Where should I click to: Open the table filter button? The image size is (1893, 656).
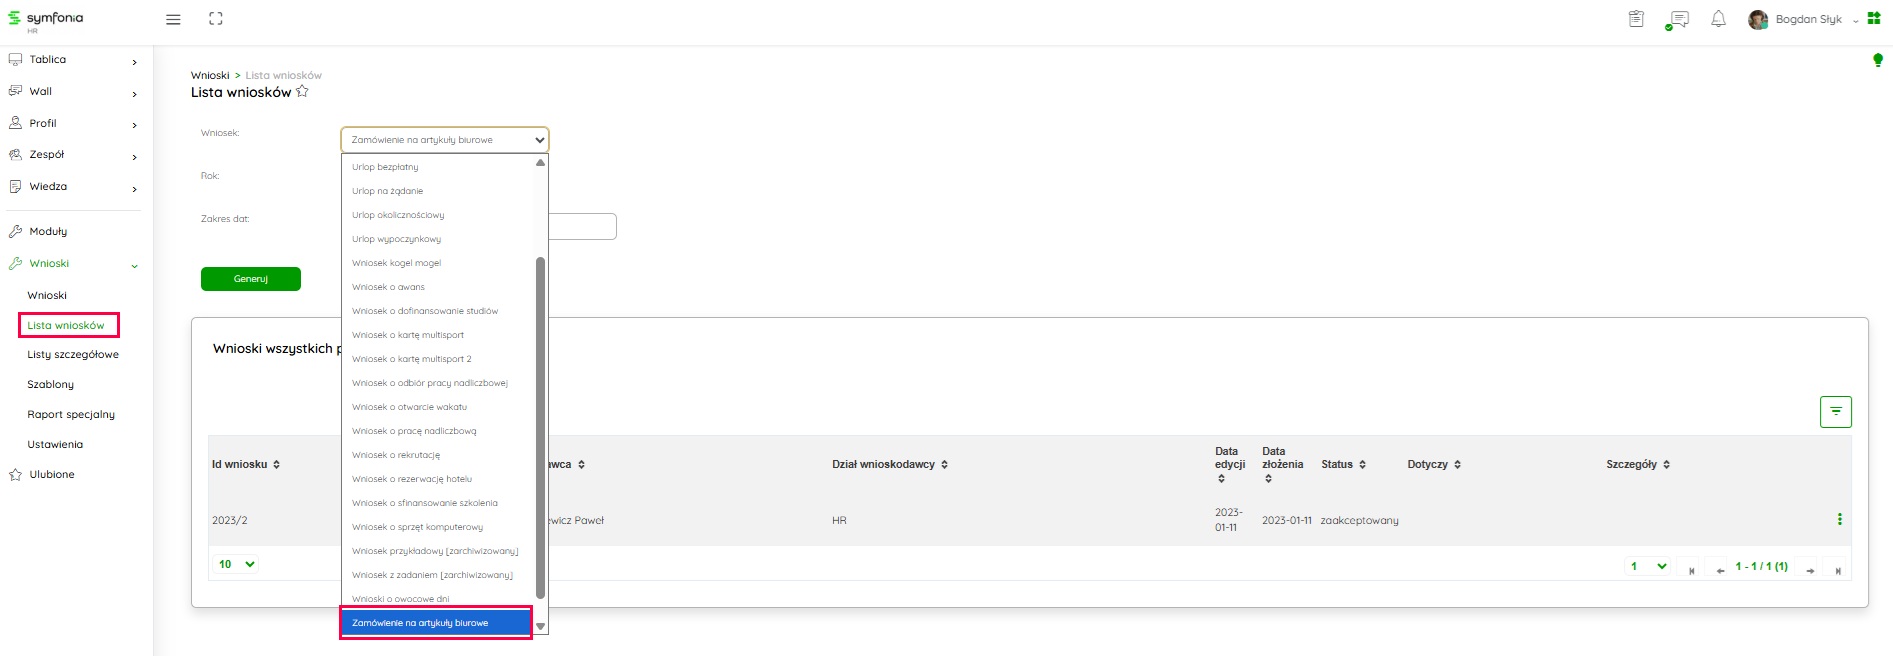pyautogui.click(x=1835, y=411)
